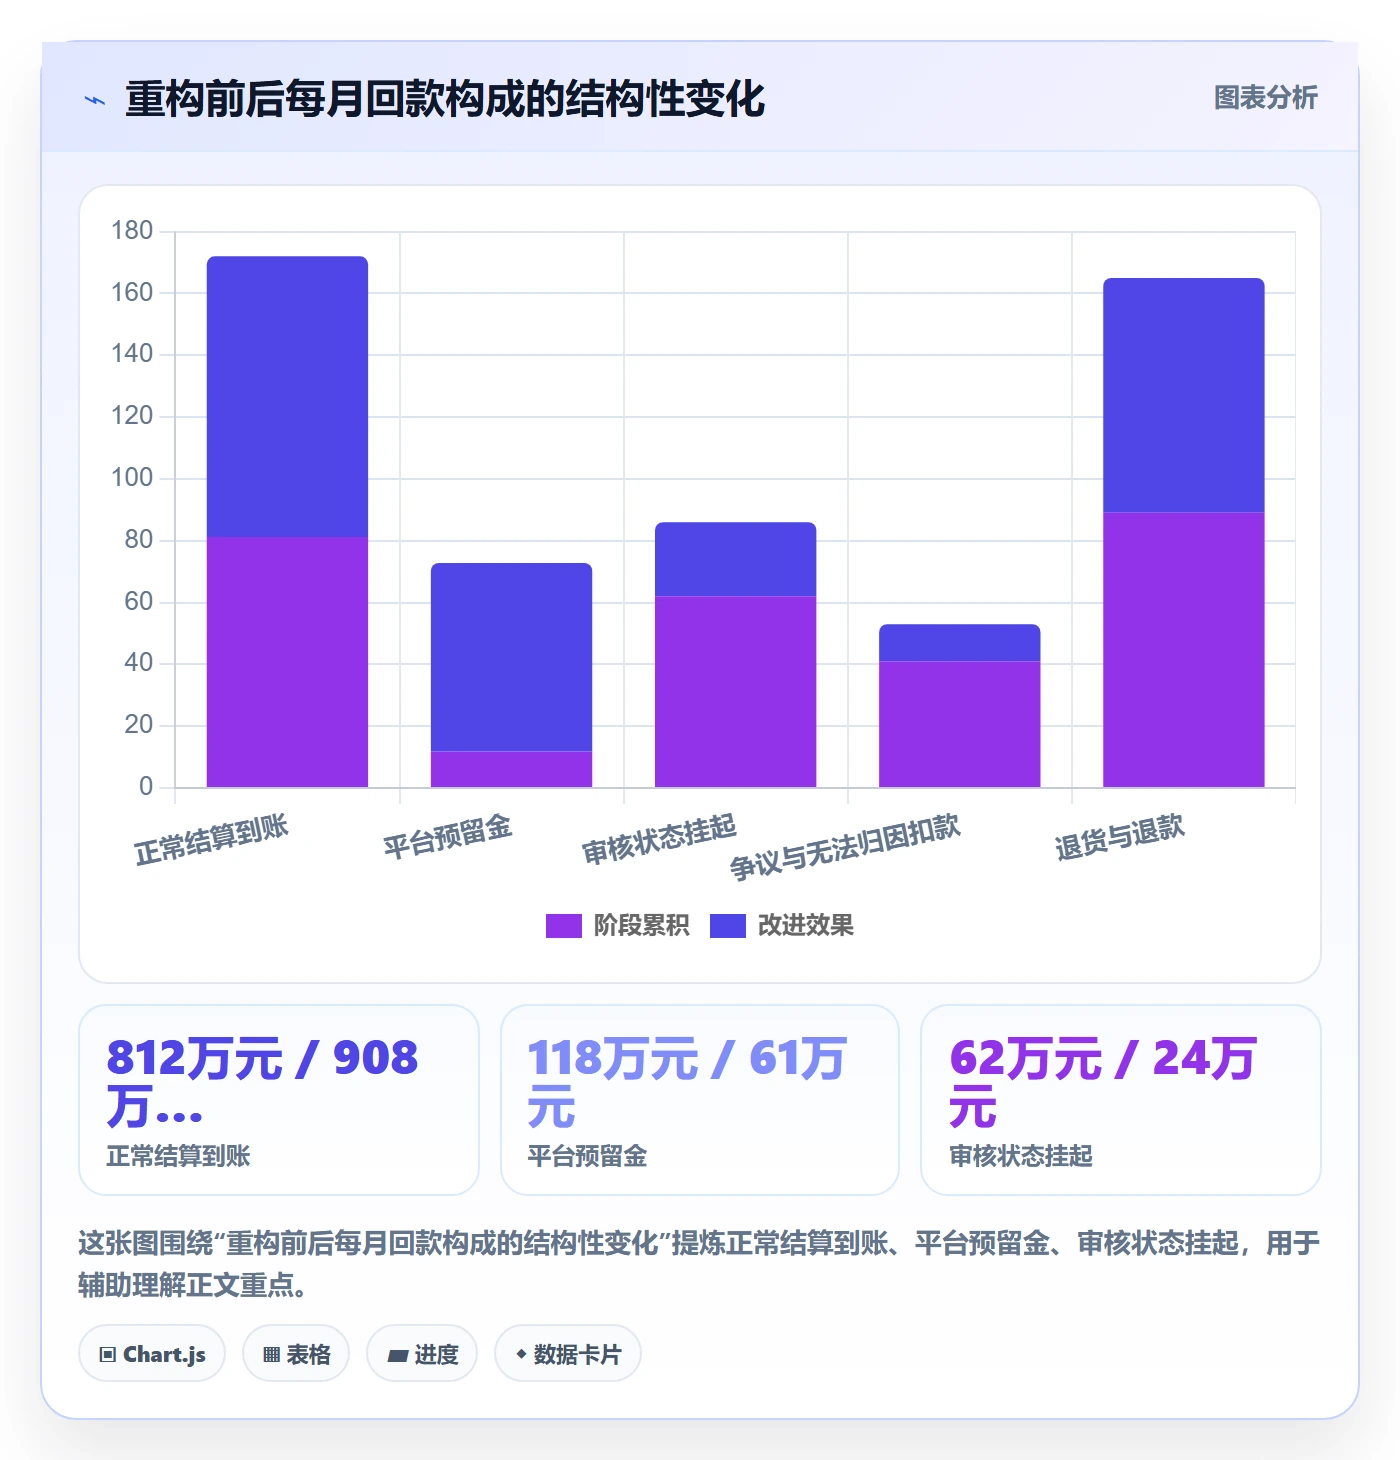Image resolution: width=1400 pixels, height=1460 pixels.
Task: Click the 180 y-axis value
Action: click(132, 231)
